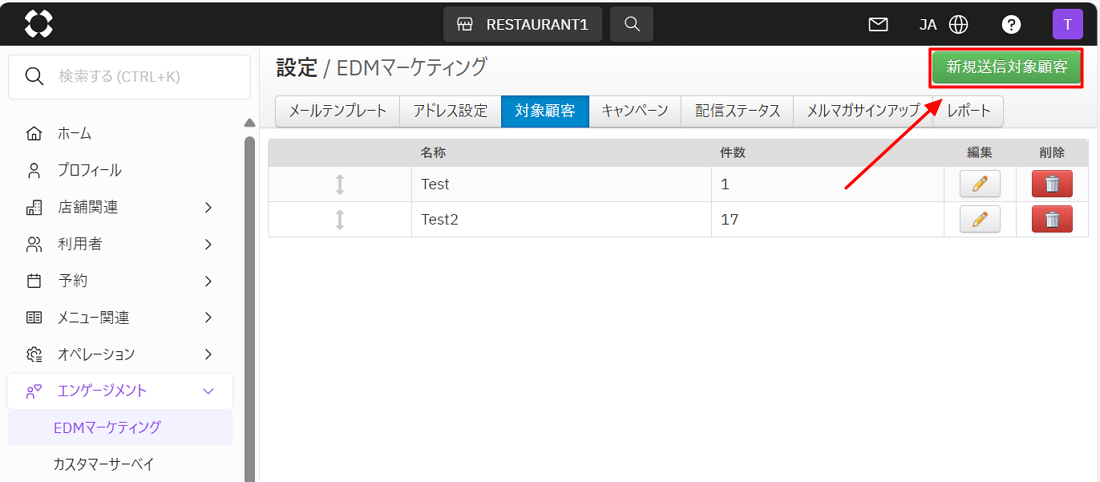
Task: Click the drag handle for Test row
Action: (x=340, y=184)
